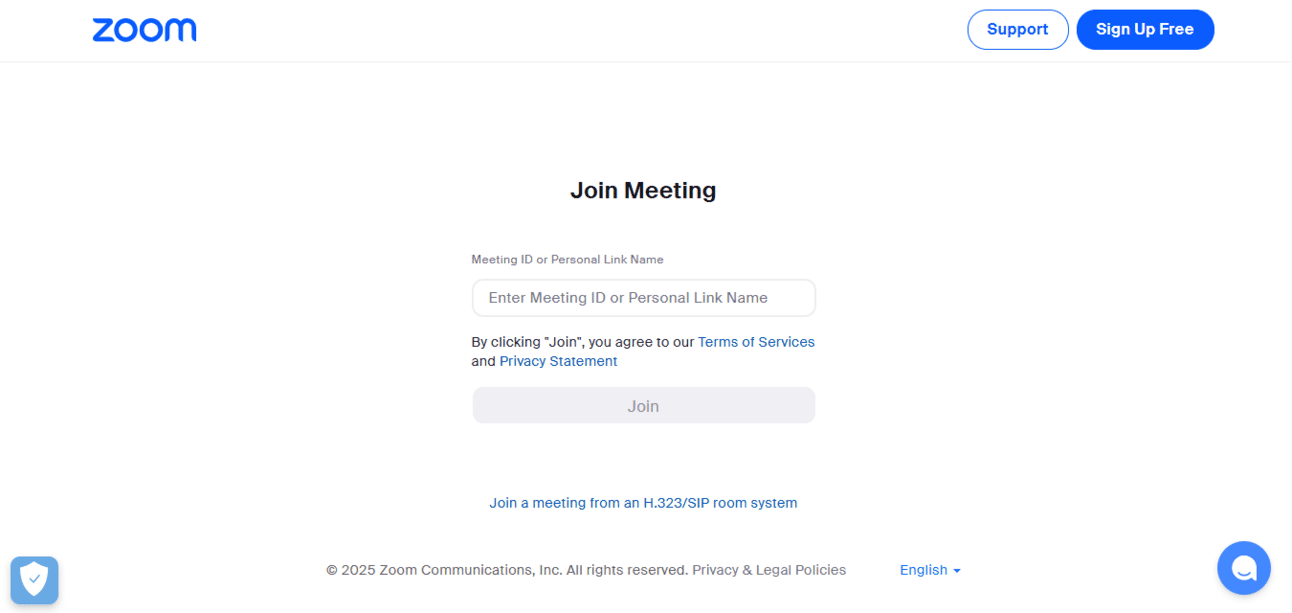Screen dimensions: 1292x613
Task: Click the Join Meeting heading
Action: click(x=643, y=190)
